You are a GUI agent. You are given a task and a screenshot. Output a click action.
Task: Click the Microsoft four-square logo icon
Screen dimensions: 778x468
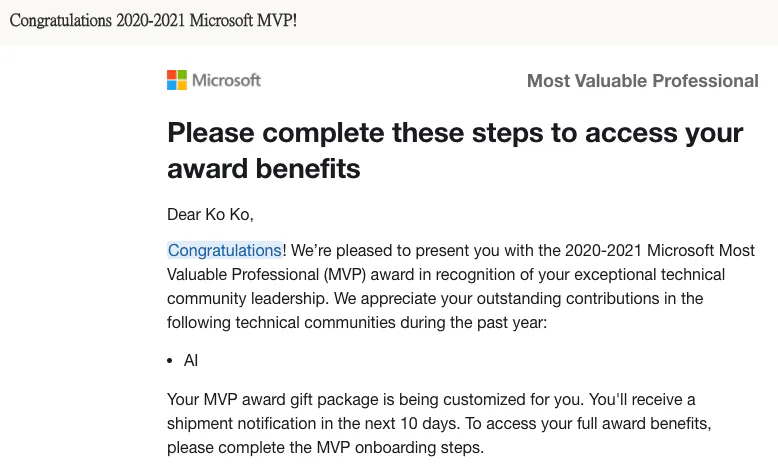pyautogui.click(x=177, y=80)
